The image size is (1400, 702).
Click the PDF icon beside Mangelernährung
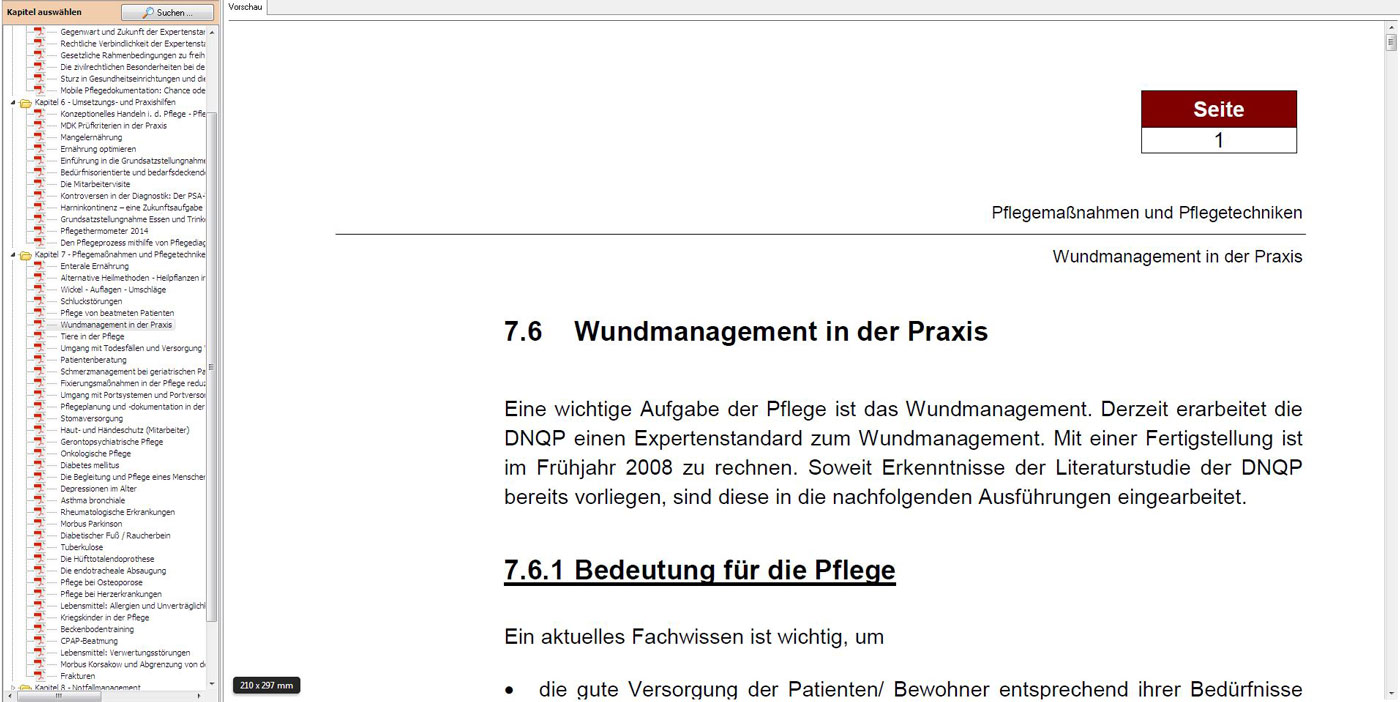pyautogui.click(x=40, y=138)
